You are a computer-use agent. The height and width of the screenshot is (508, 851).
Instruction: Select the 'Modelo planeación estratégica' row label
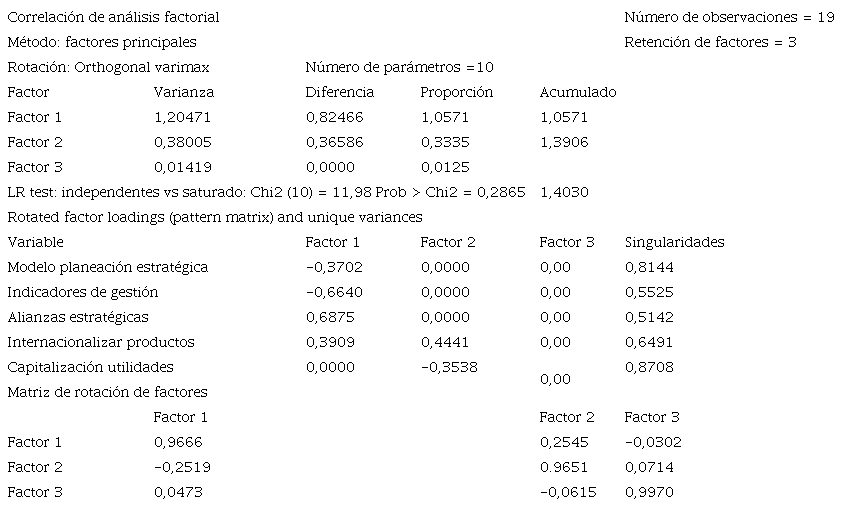click(107, 267)
